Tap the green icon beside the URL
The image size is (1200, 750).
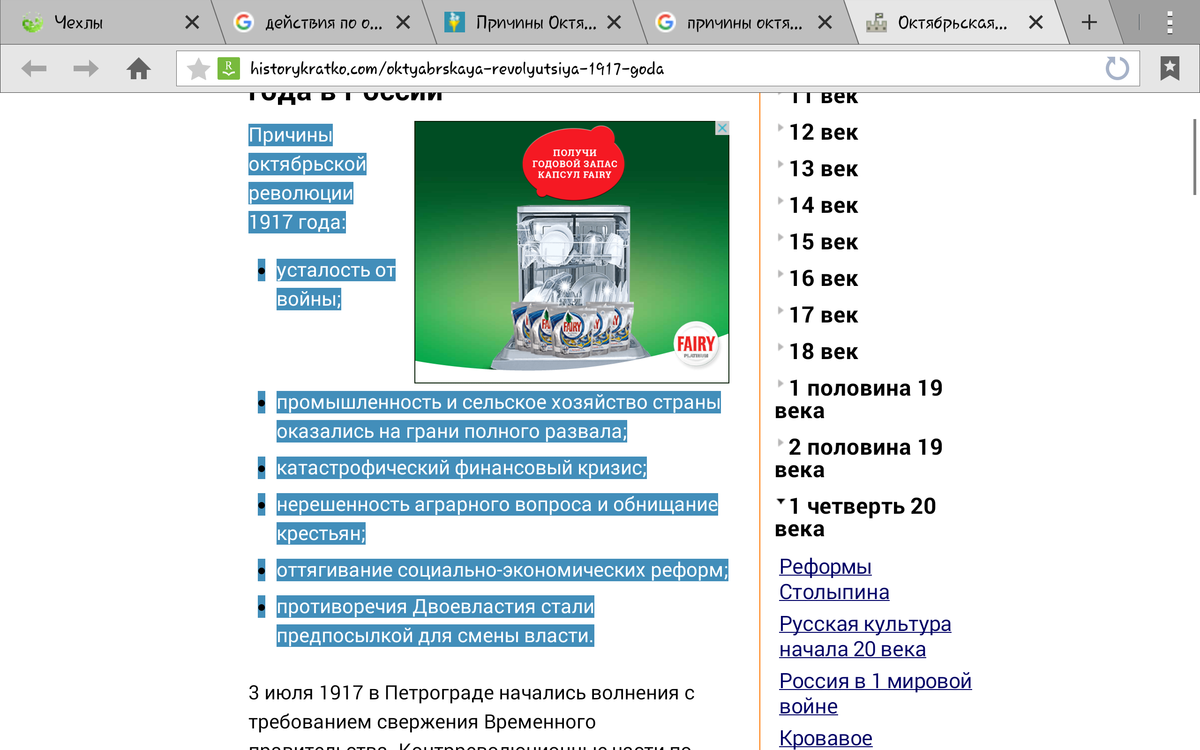[x=229, y=68]
